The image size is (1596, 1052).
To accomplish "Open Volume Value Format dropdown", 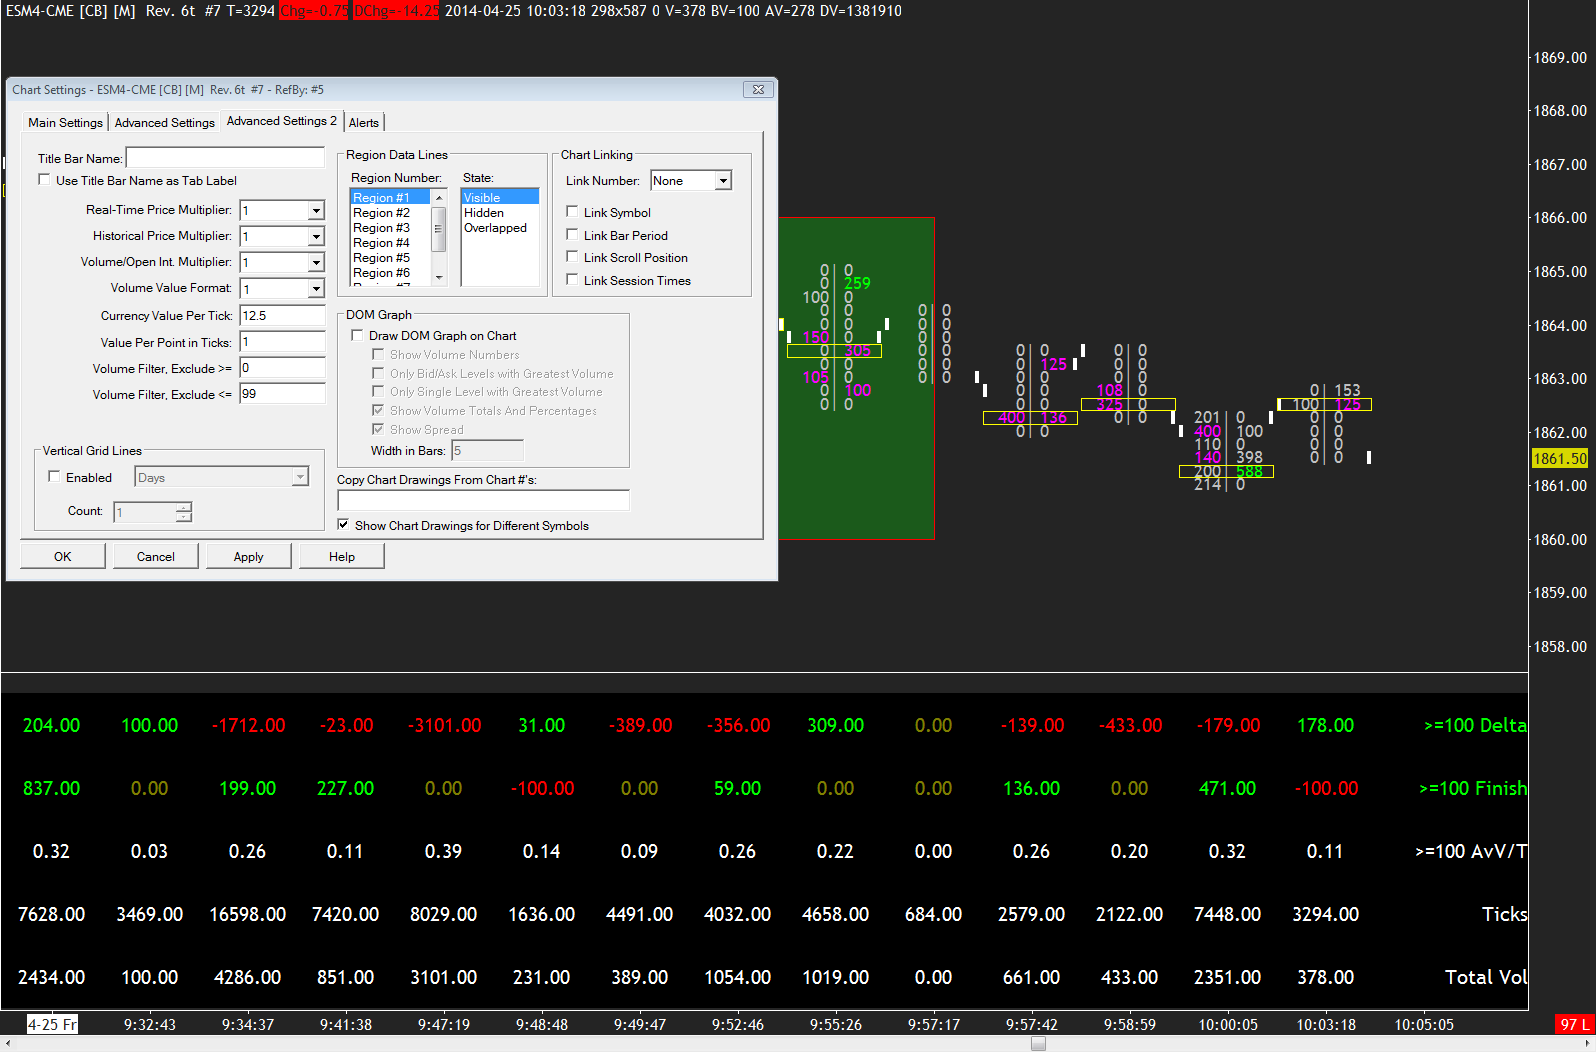I will point(316,289).
